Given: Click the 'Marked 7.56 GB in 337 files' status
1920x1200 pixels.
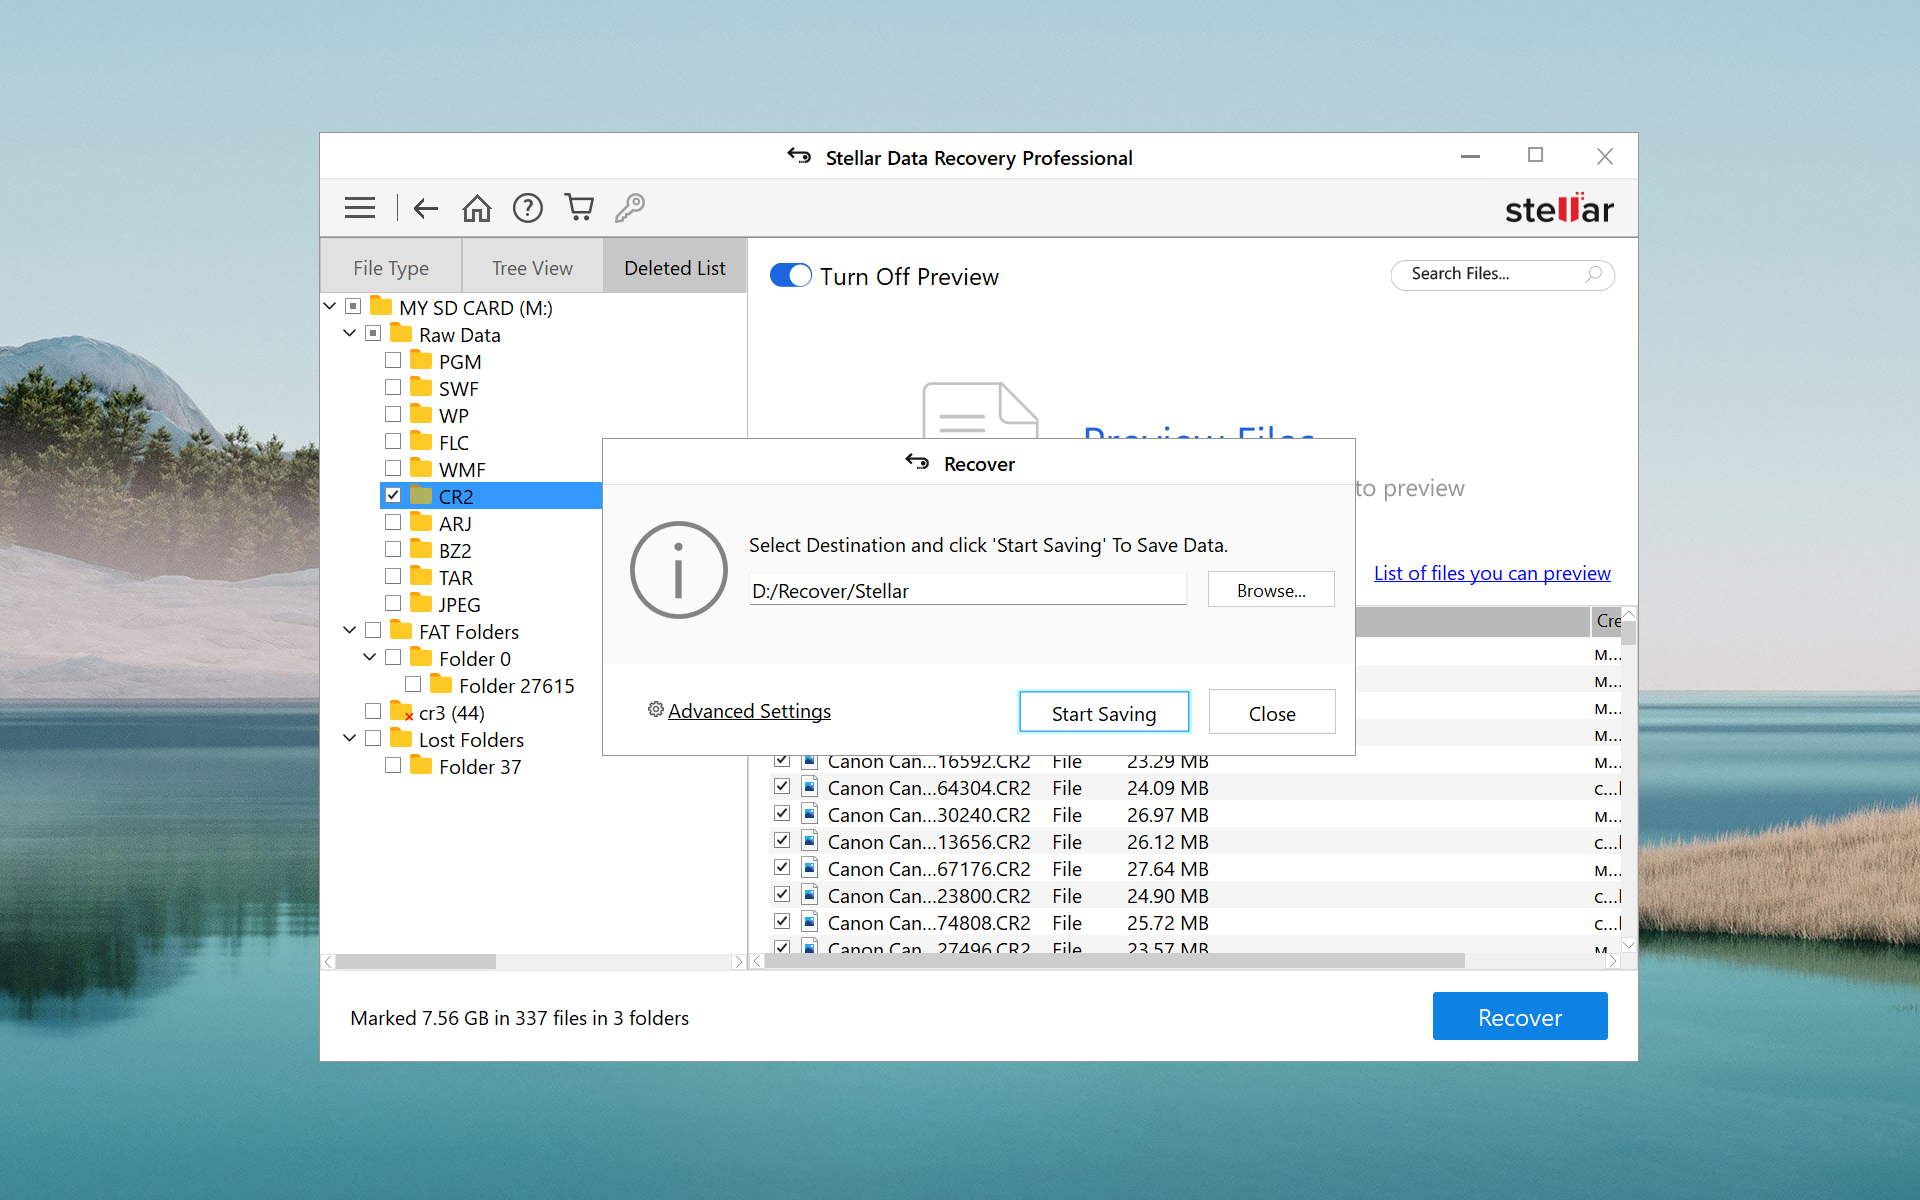Looking at the screenshot, I should [519, 1018].
